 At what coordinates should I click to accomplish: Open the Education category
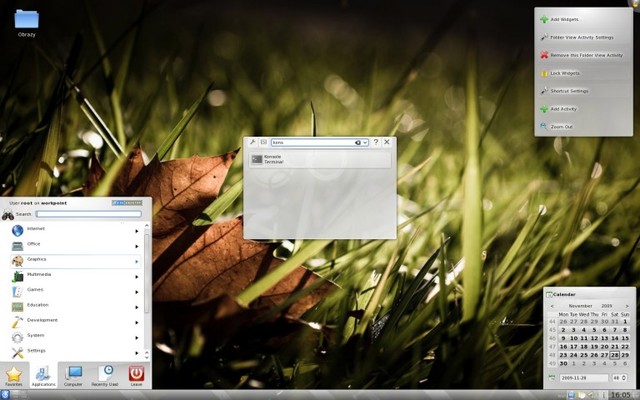(x=76, y=307)
